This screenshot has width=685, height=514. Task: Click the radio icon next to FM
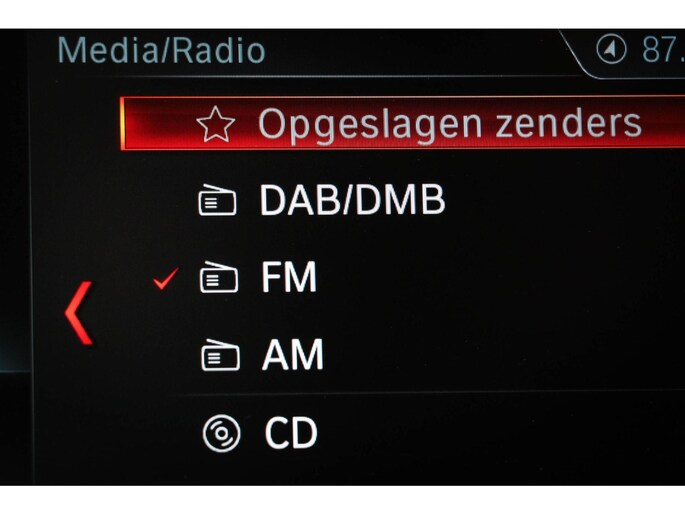pos(219,277)
